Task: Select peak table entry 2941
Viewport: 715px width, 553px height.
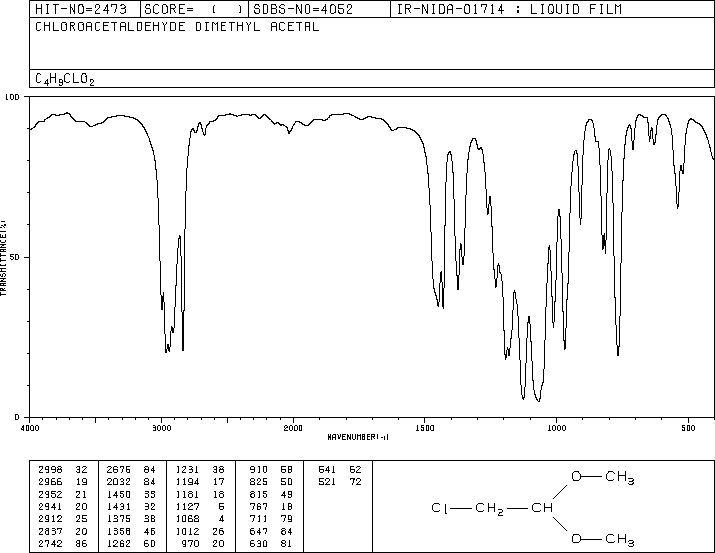Action: coord(62,506)
